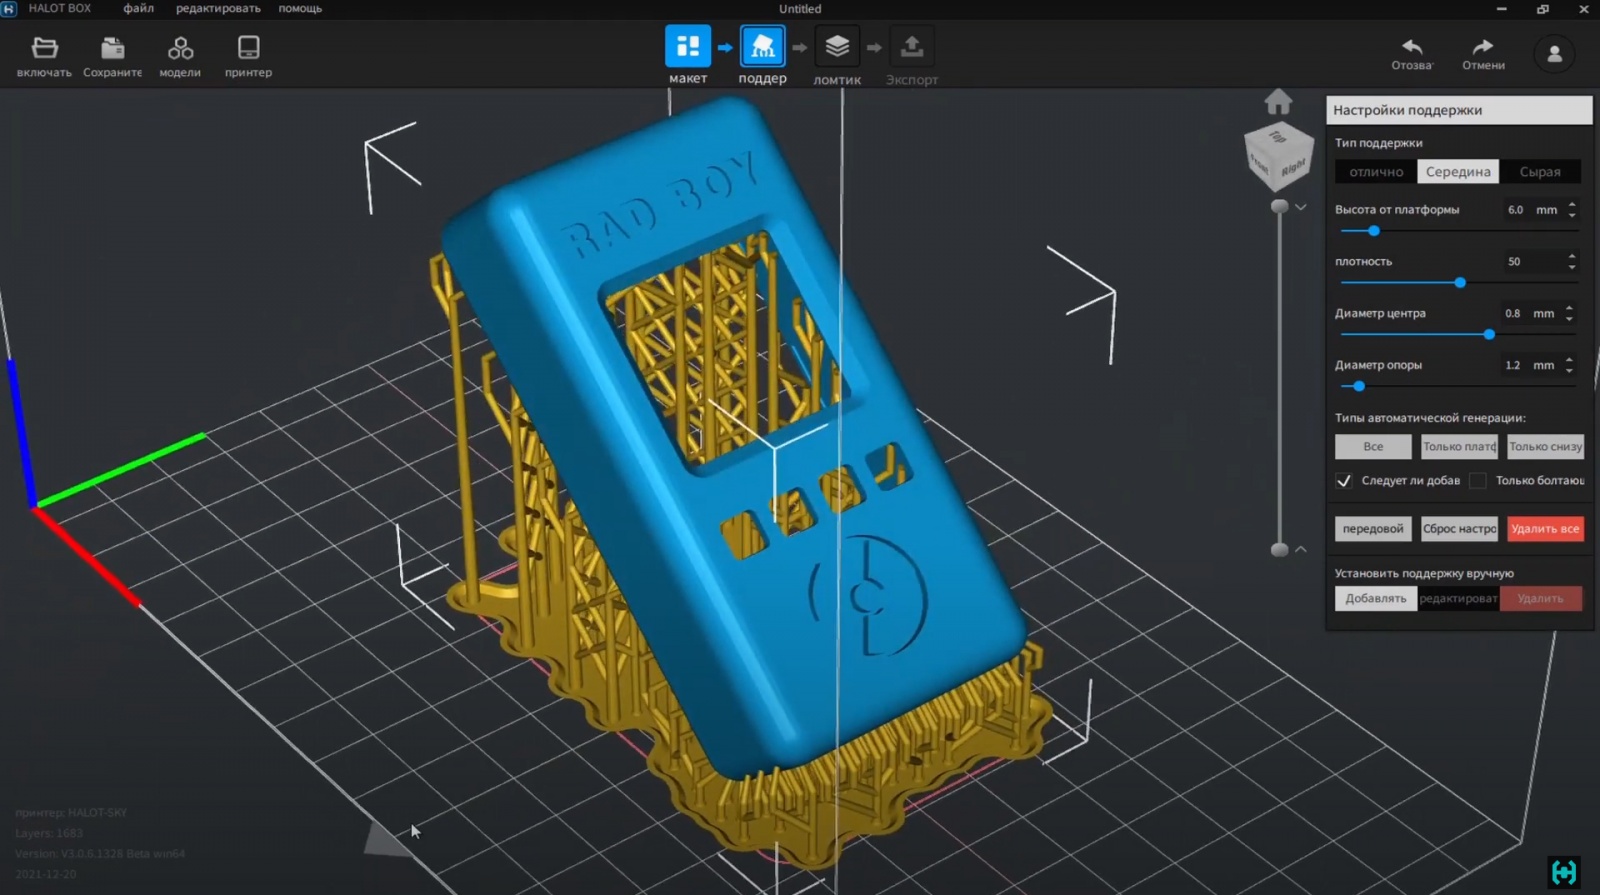Open the файл menu
This screenshot has height=895, width=1600.
138,8
